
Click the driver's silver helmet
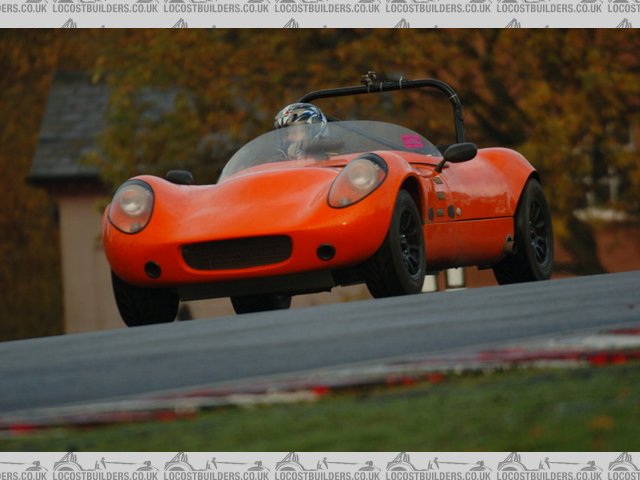300,120
